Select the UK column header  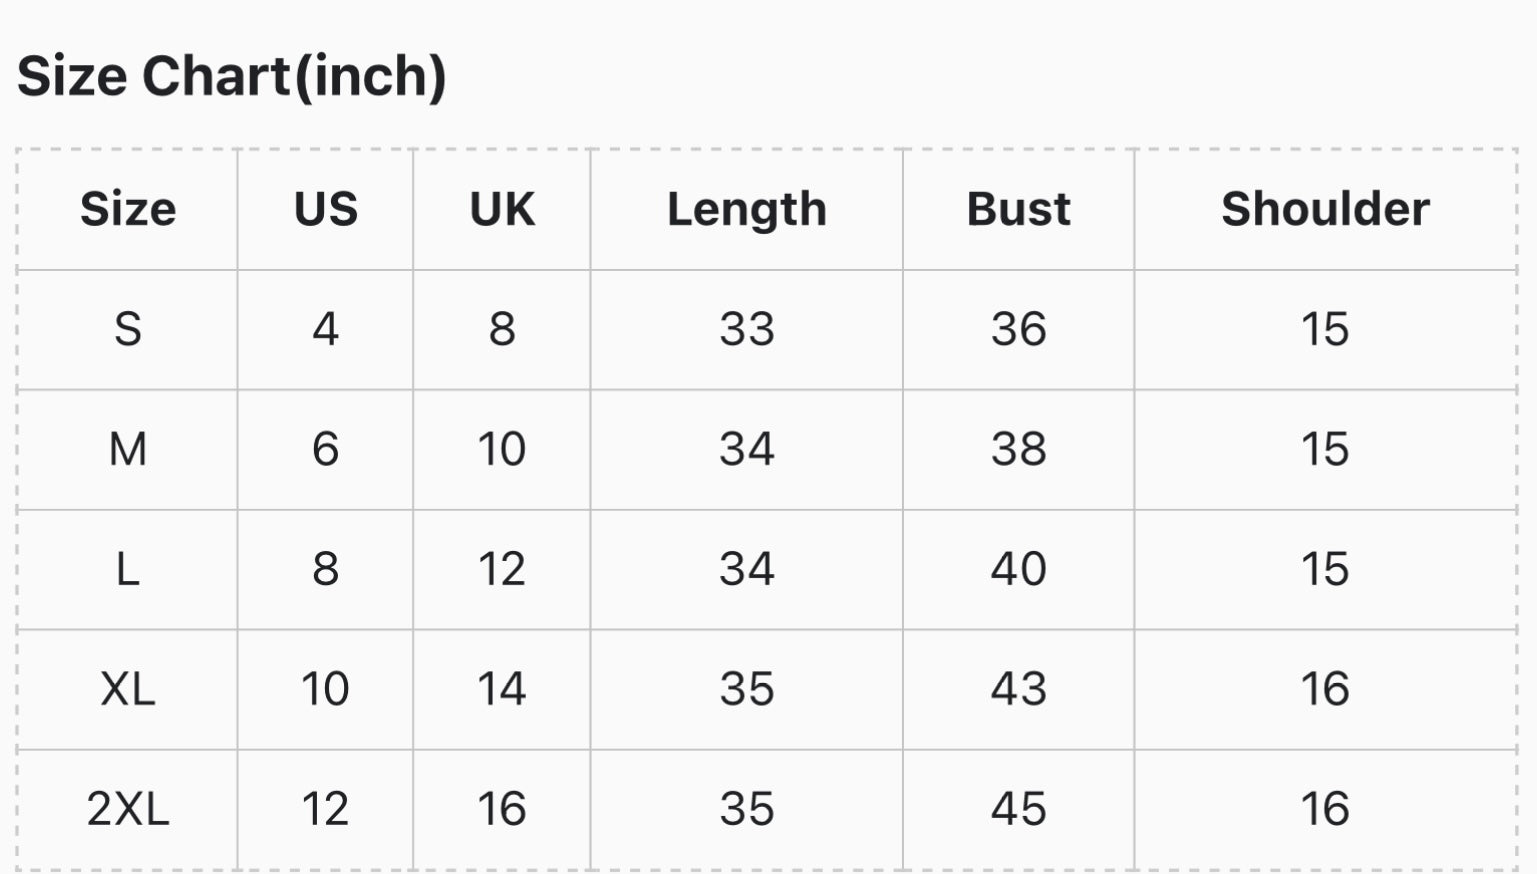coord(502,209)
